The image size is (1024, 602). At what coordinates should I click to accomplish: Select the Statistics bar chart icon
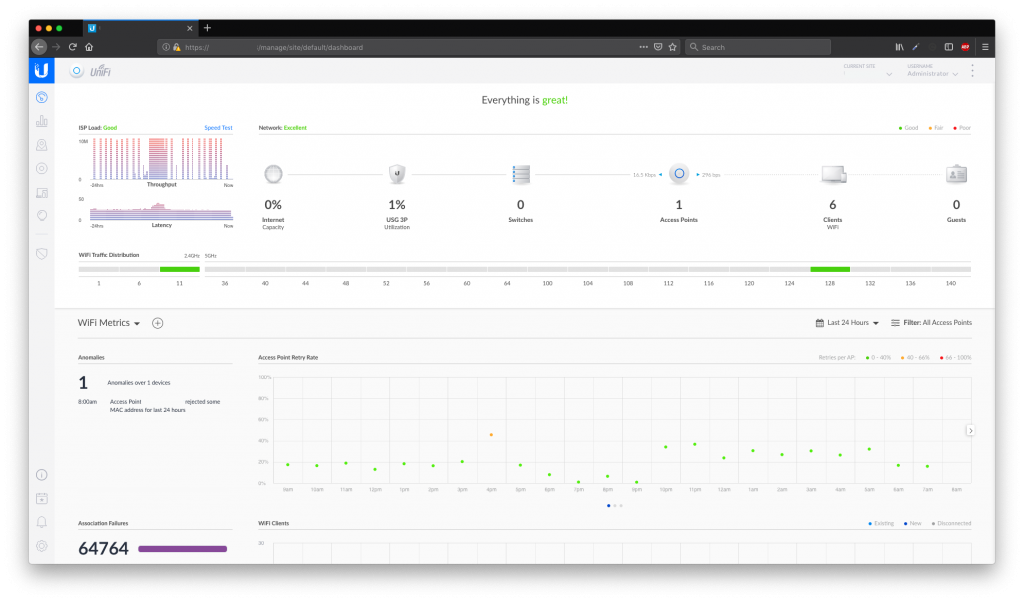coord(41,120)
